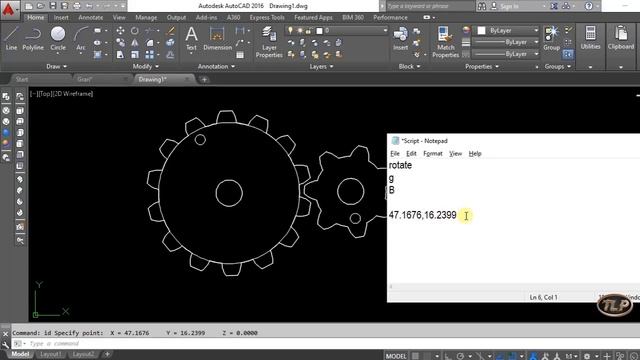Click the viewport label Top control

[x=45, y=94]
